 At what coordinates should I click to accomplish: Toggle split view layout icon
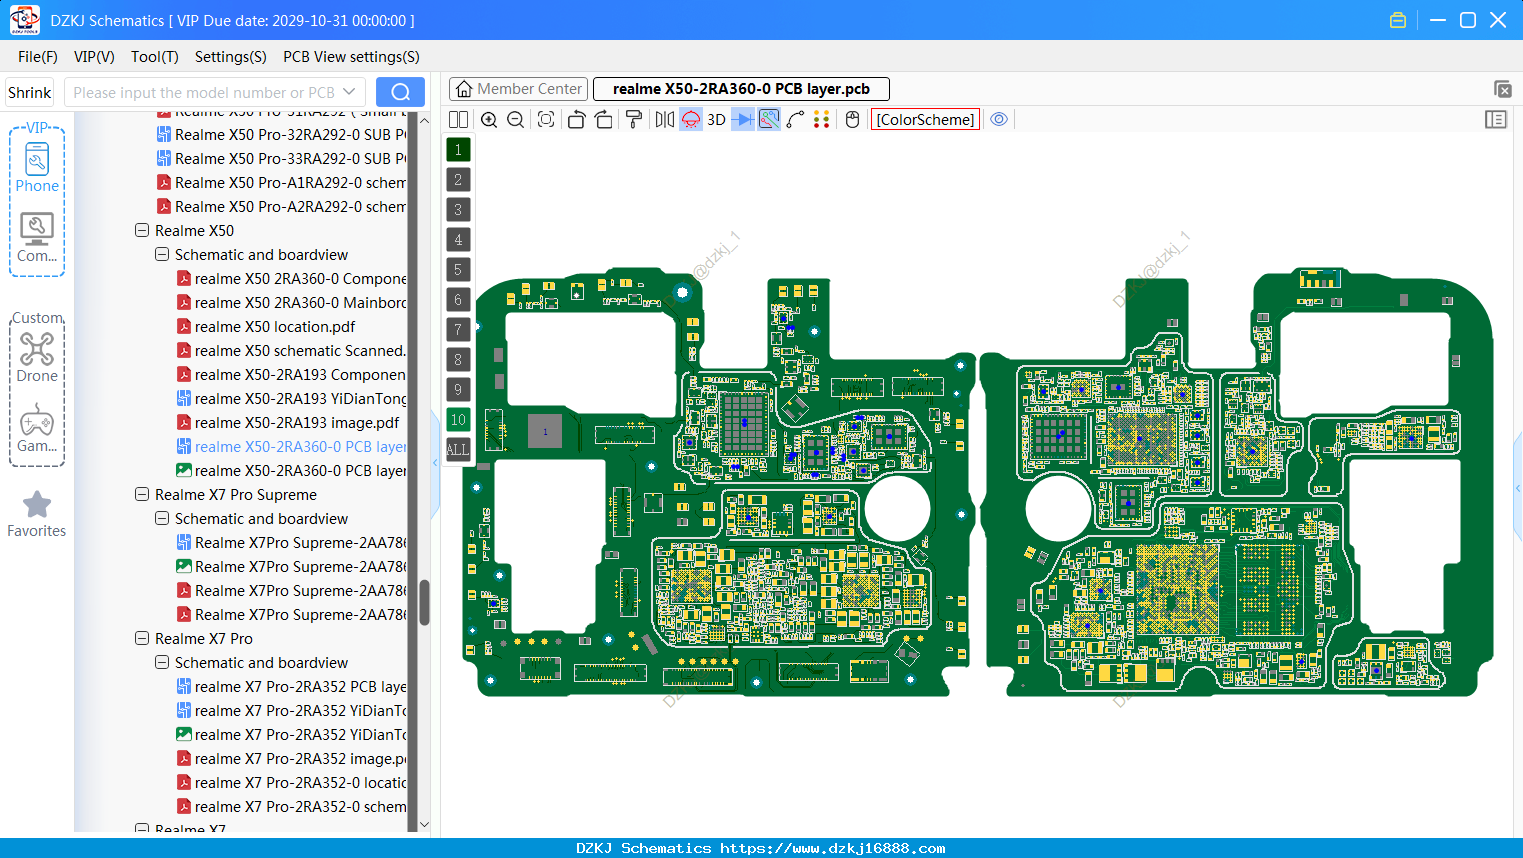coord(458,120)
